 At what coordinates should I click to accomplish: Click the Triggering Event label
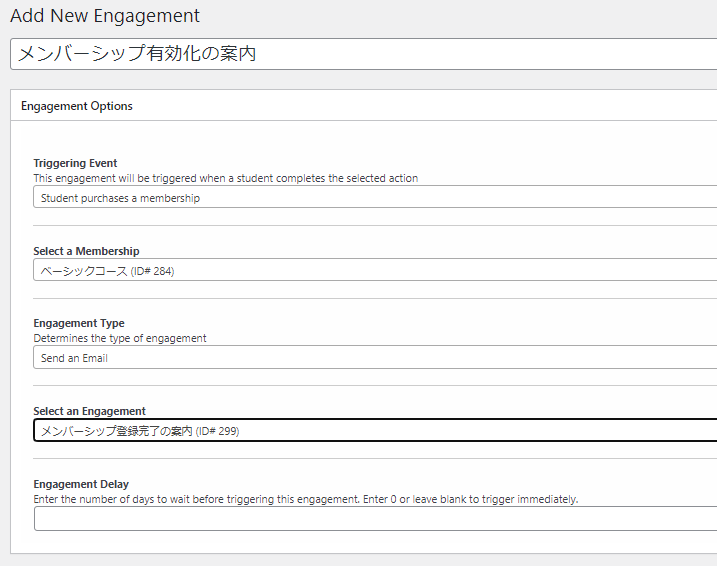(x=75, y=163)
